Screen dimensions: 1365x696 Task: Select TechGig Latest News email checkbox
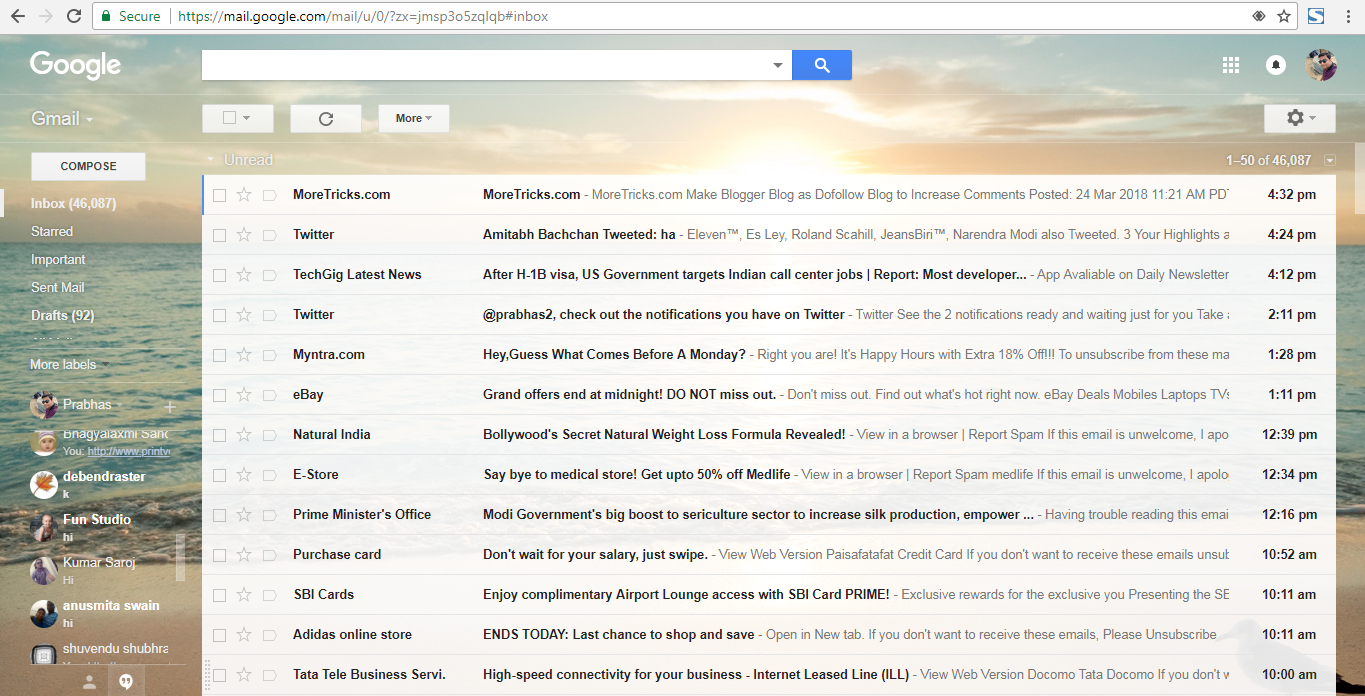[219, 275]
